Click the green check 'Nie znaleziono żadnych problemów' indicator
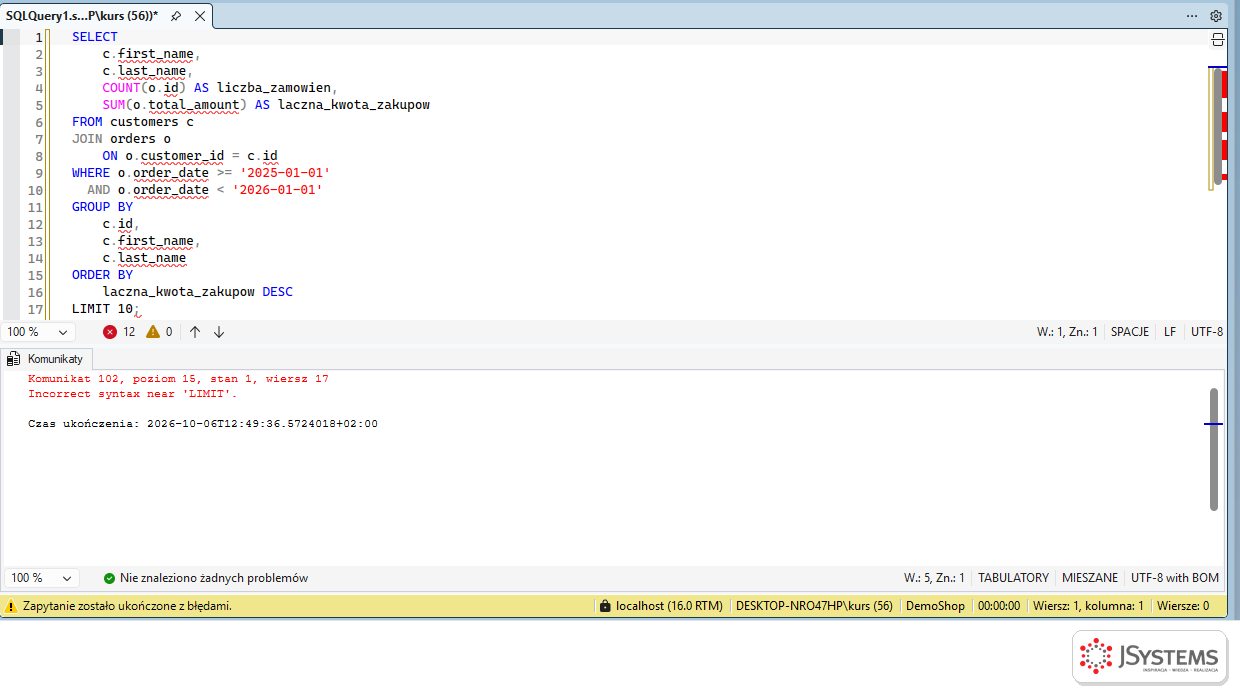This screenshot has height=692, width=1240. coord(109,578)
